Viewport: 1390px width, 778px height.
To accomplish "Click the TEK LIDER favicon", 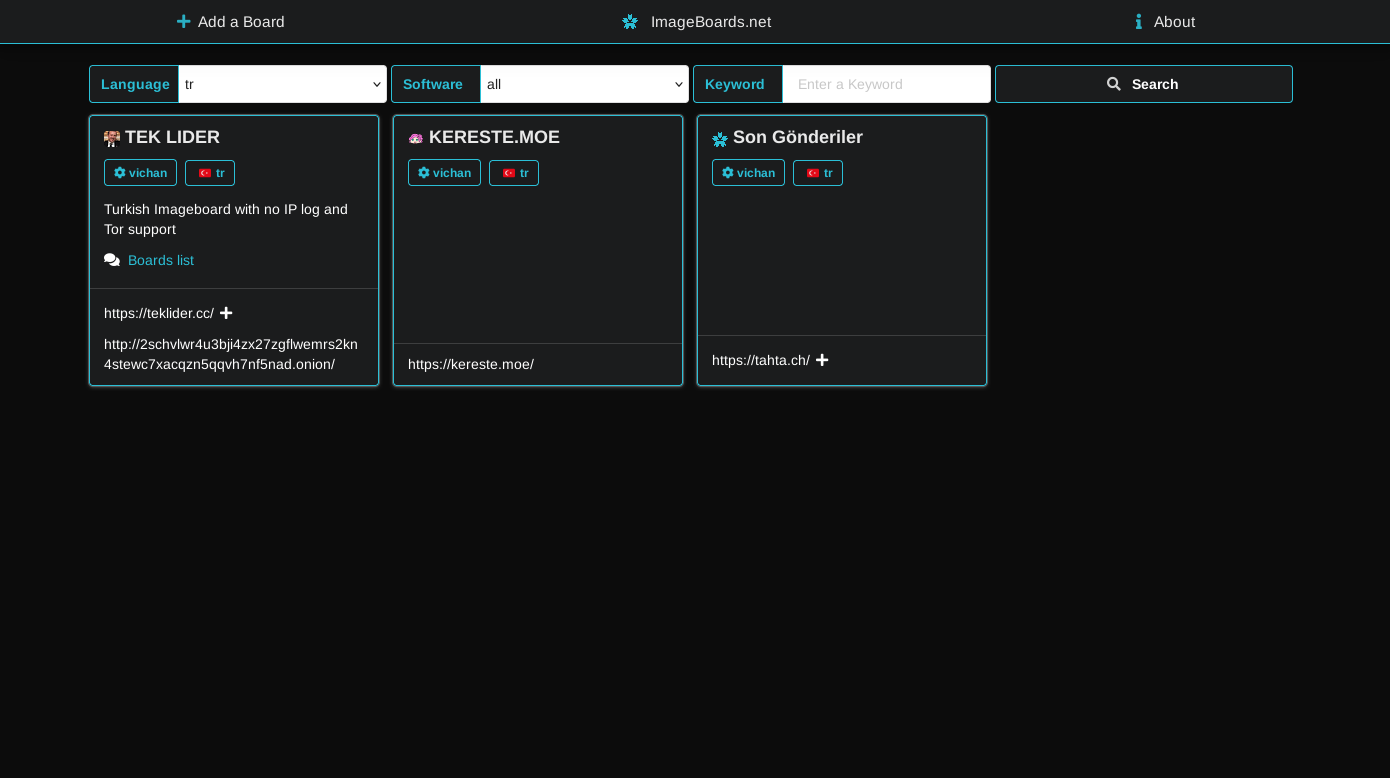I will tap(112, 139).
